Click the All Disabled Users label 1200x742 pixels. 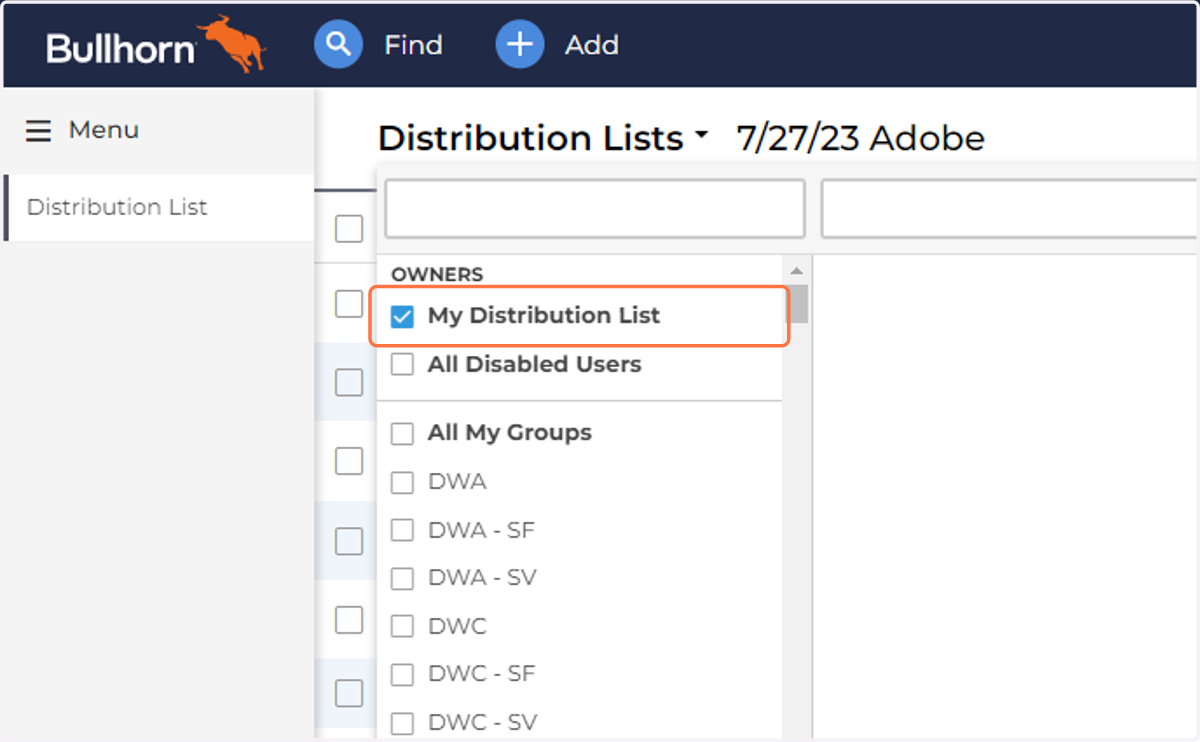[535, 364]
